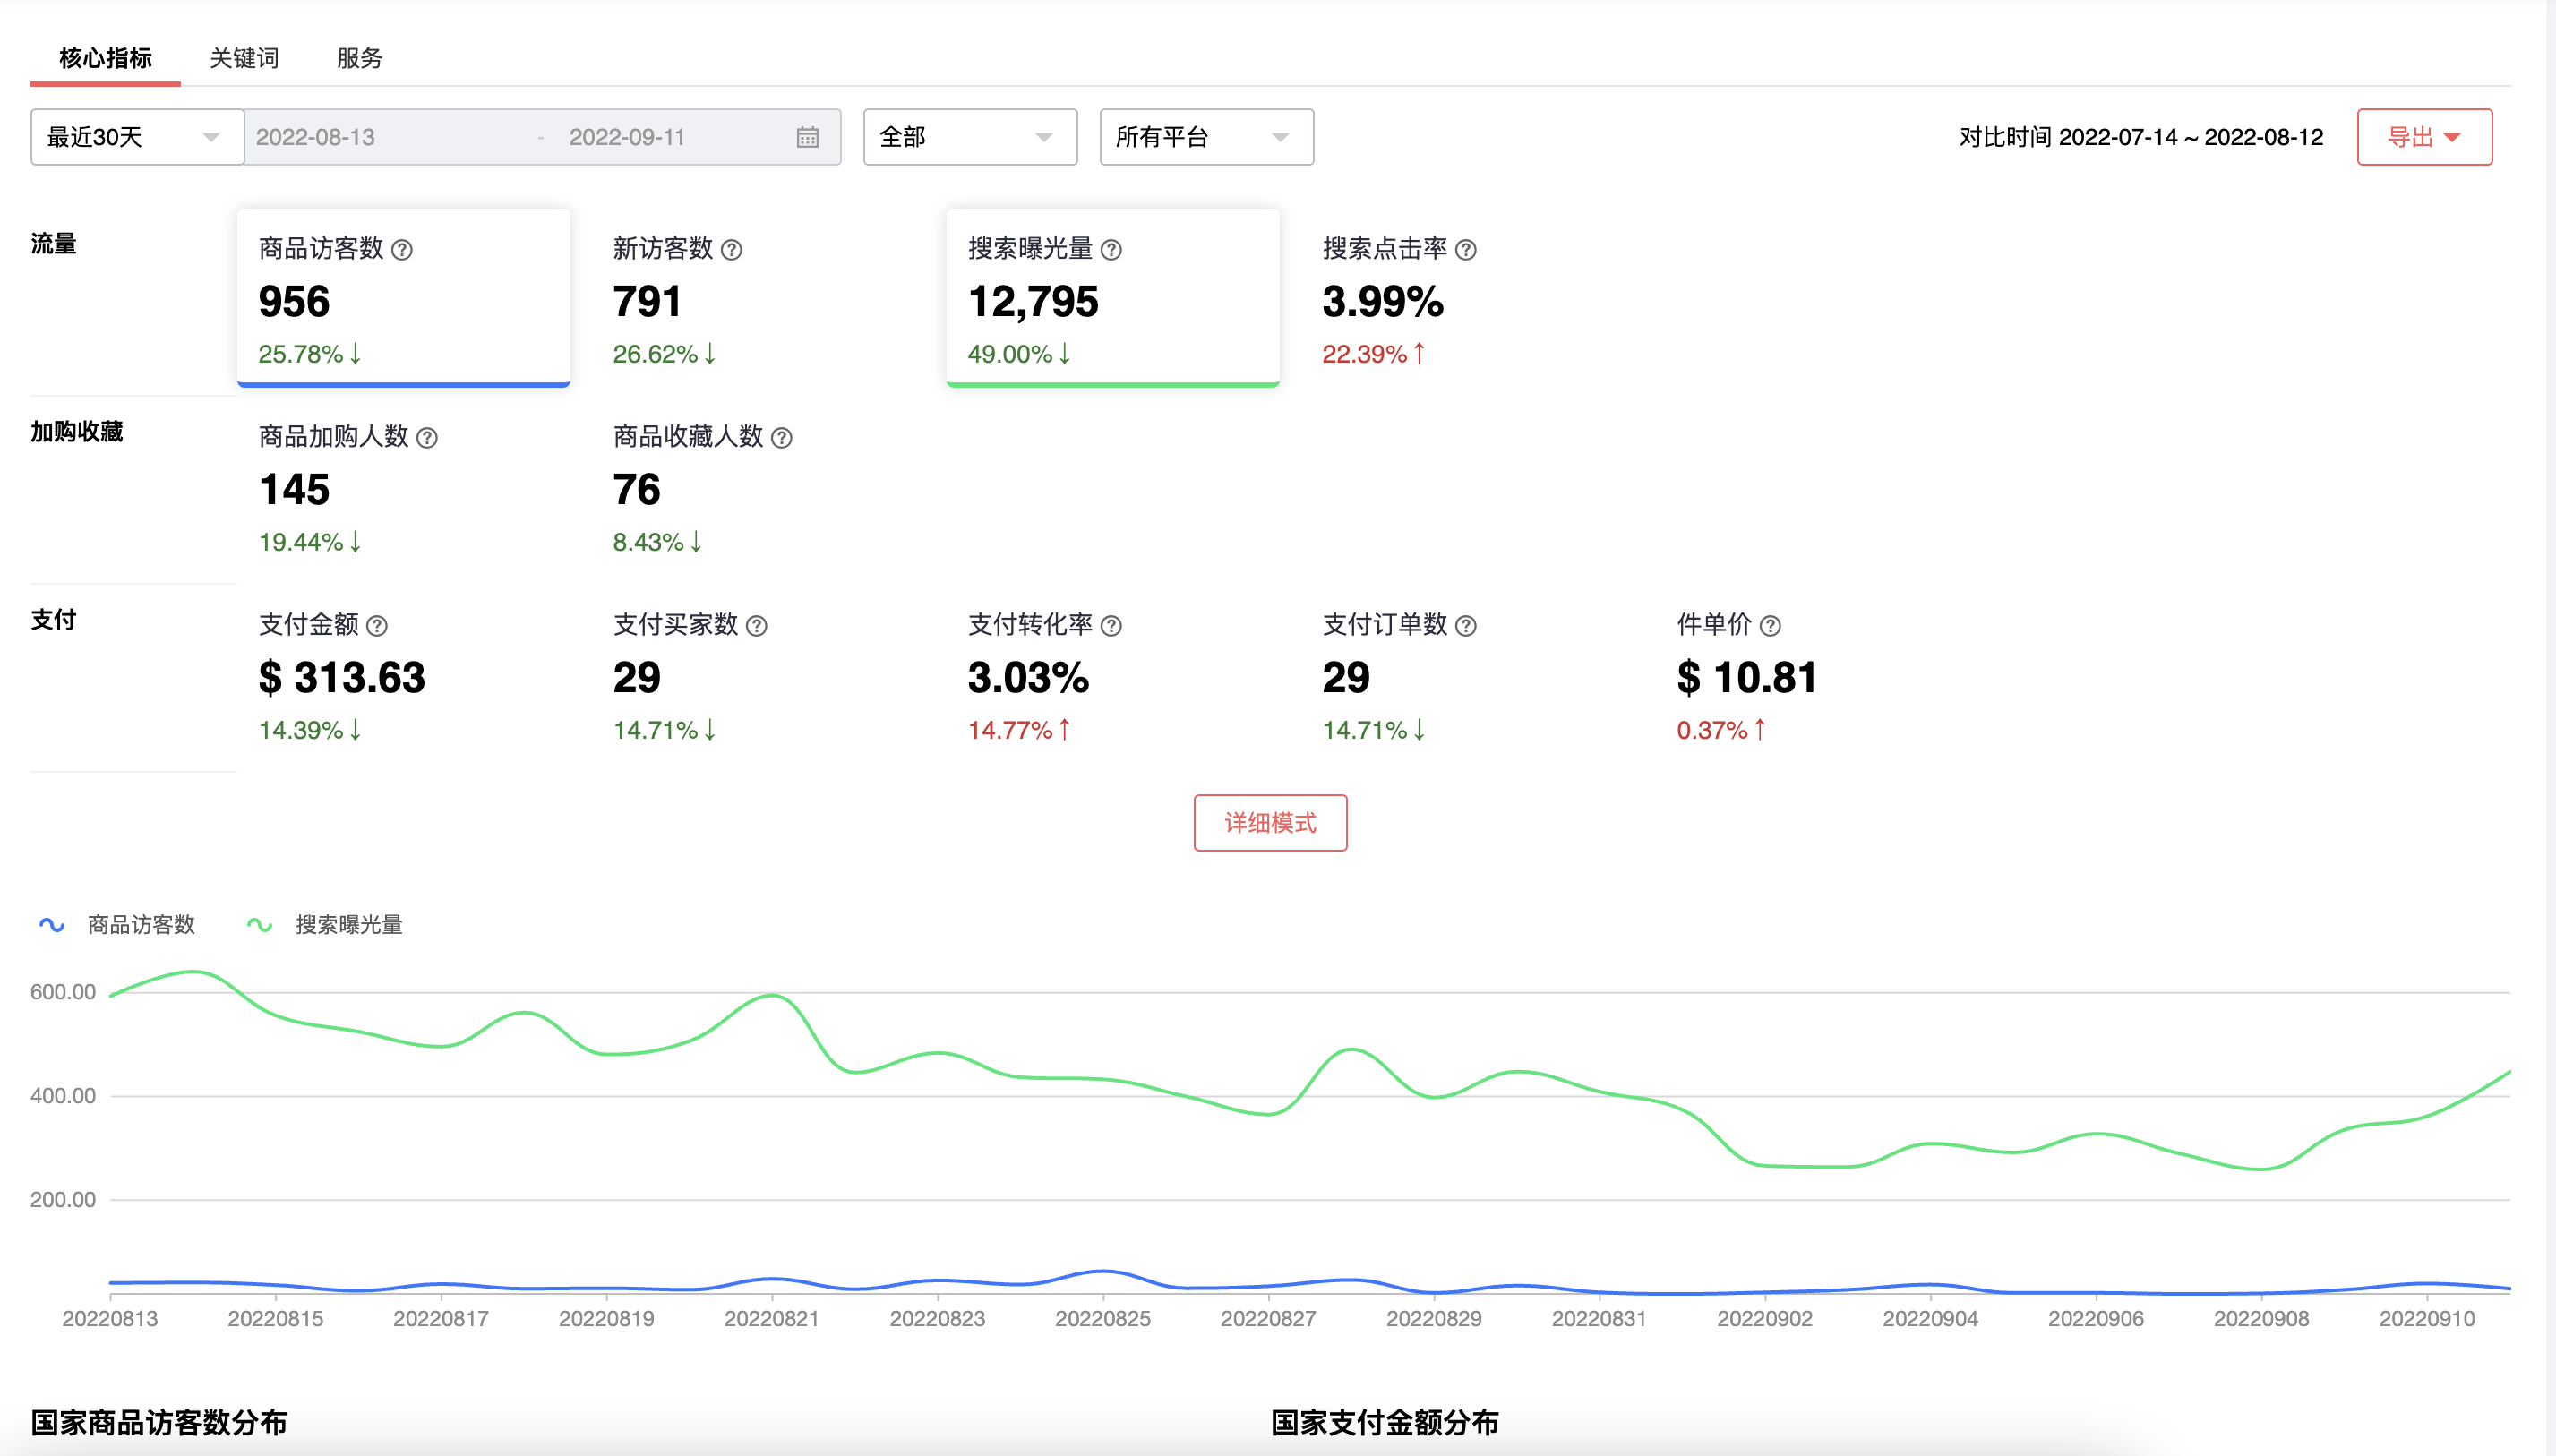Open the 导出 export menu

[x=2424, y=137]
